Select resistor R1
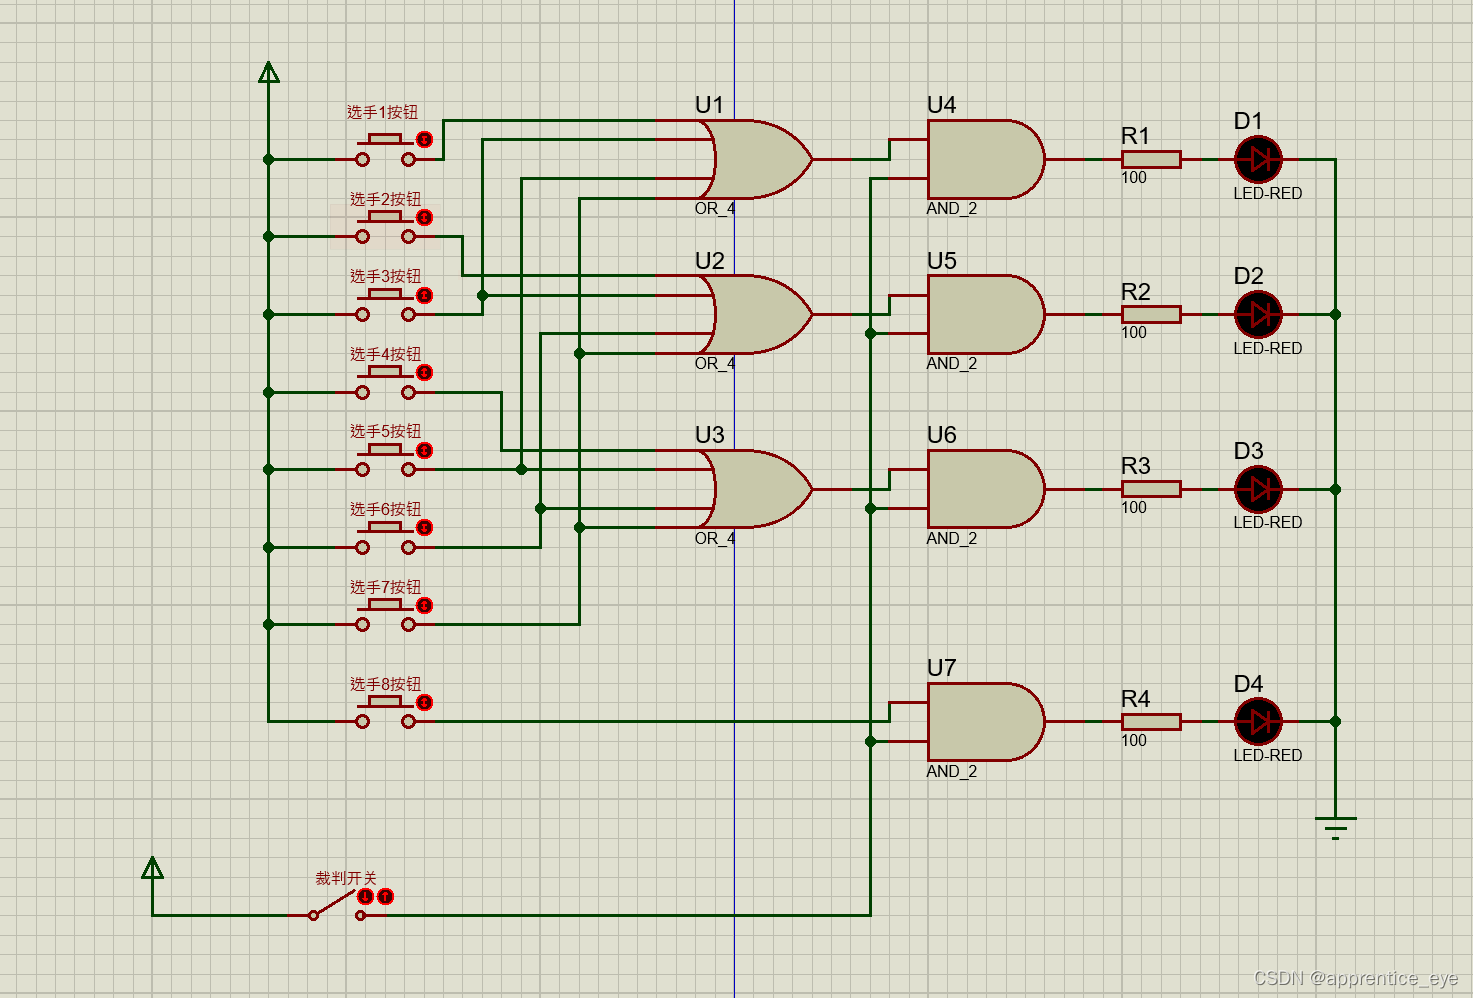The height and width of the screenshot is (998, 1473). coord(1151,159)
